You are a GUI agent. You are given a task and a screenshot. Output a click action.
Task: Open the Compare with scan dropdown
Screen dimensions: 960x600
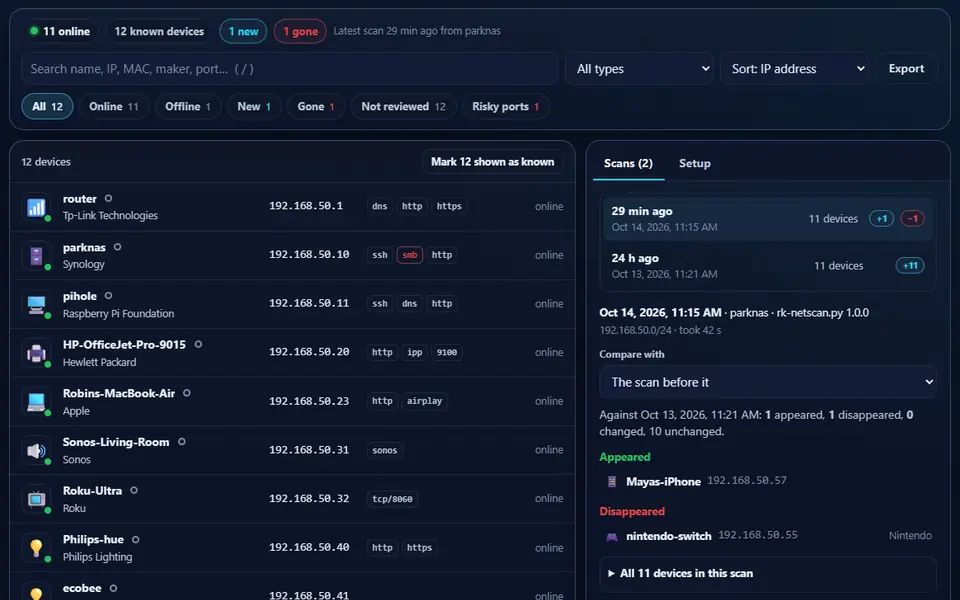coord(768,382)
